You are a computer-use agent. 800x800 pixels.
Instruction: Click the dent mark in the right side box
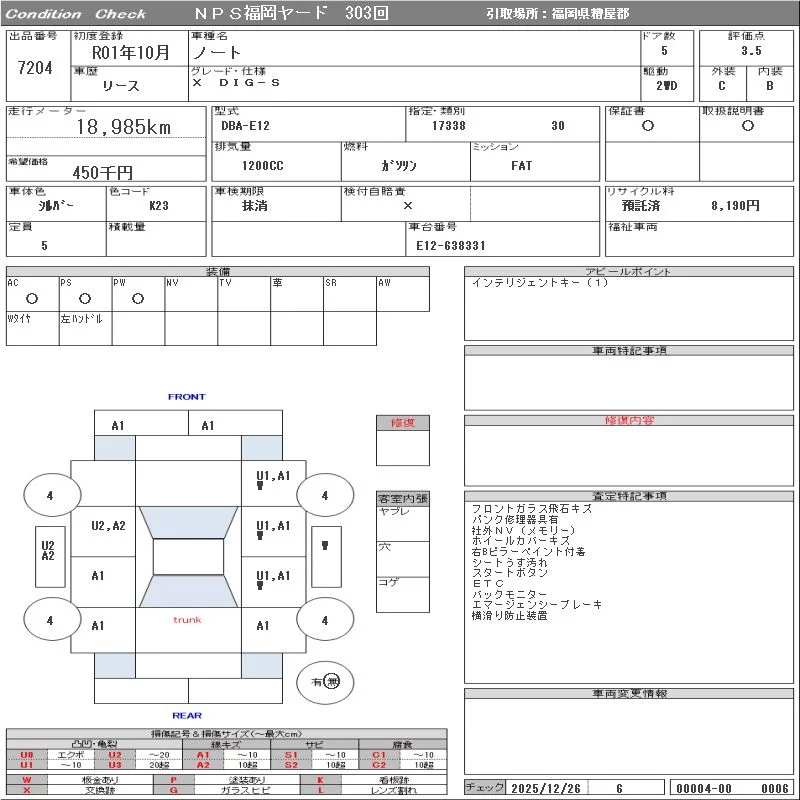click(324, 545)
